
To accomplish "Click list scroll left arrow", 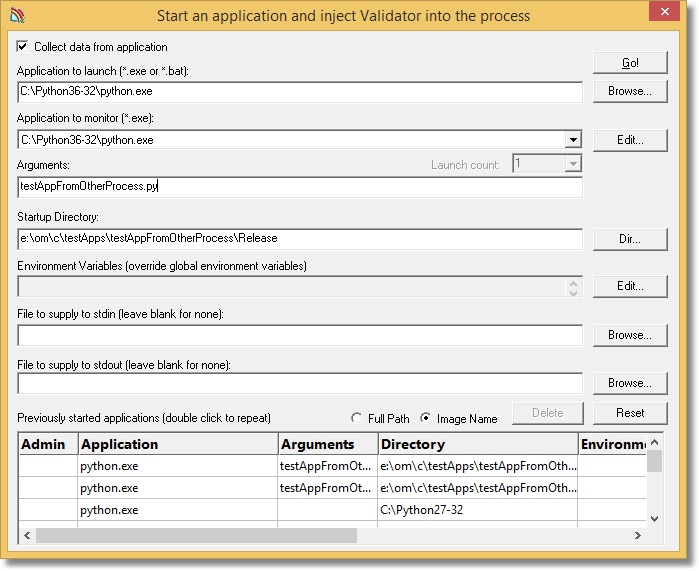I will click(27, 535).
